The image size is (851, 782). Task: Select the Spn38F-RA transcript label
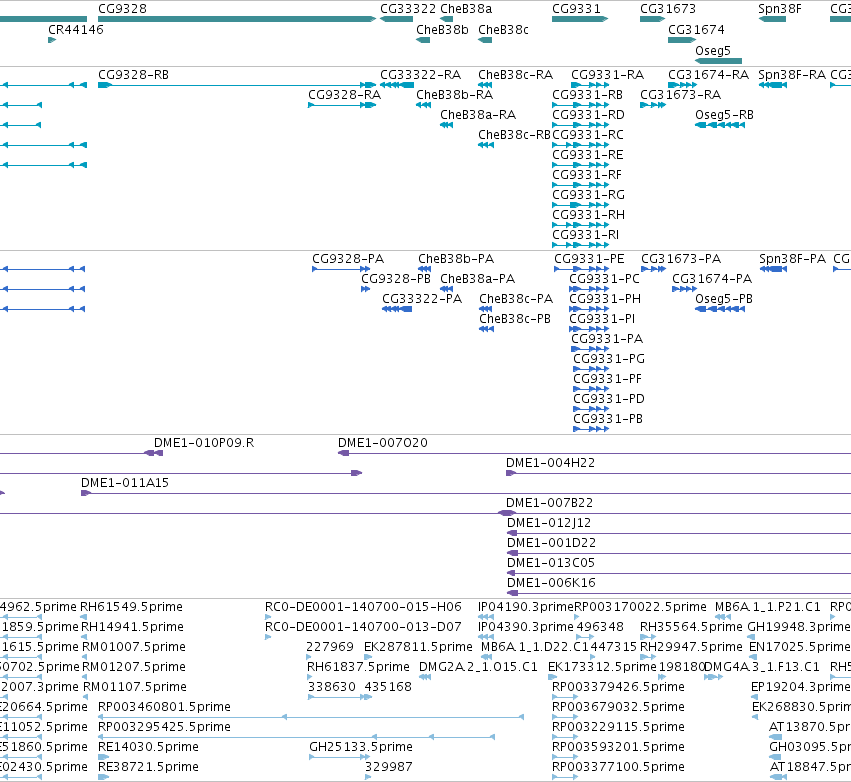(792, 75)
